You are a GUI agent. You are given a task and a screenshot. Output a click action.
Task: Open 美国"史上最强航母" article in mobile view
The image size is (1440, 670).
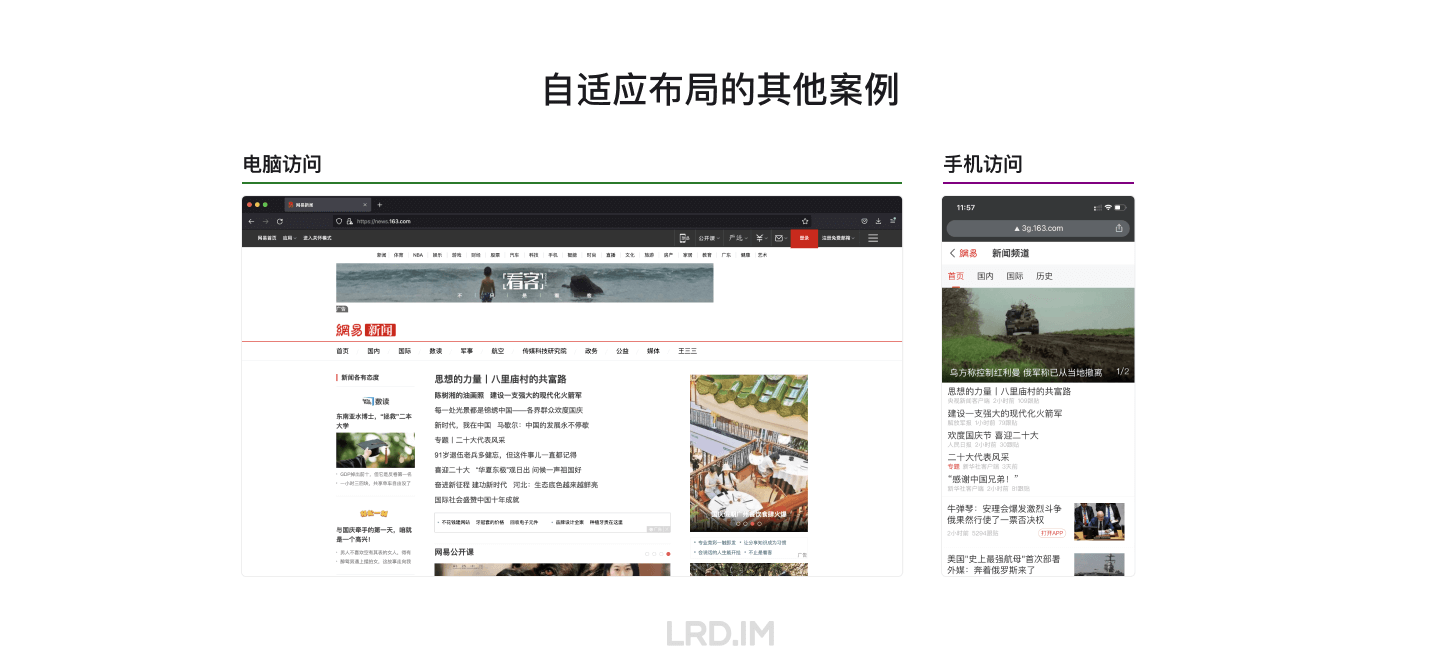pyautogui.click(x=1005, y=564)
